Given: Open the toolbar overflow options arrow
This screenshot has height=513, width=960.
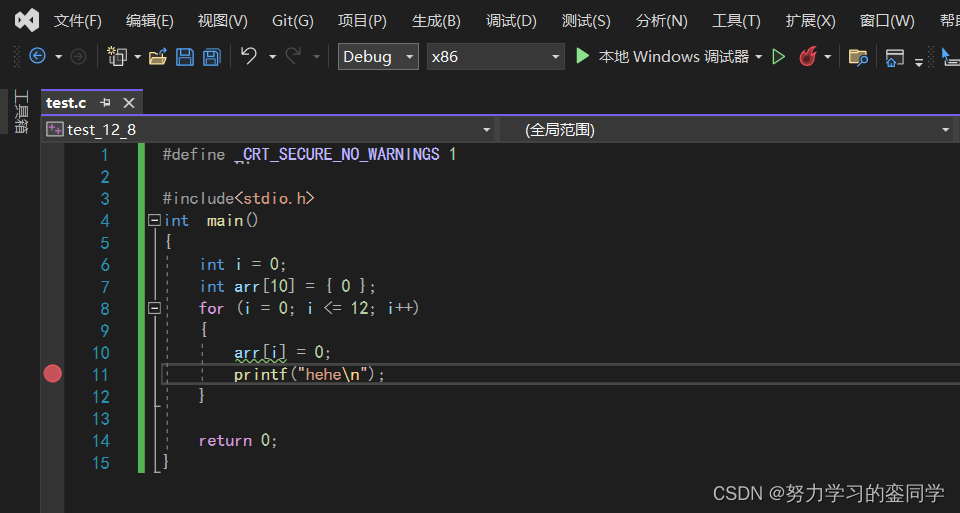Looking at the screenshot, I should click(x=918, y=61).
